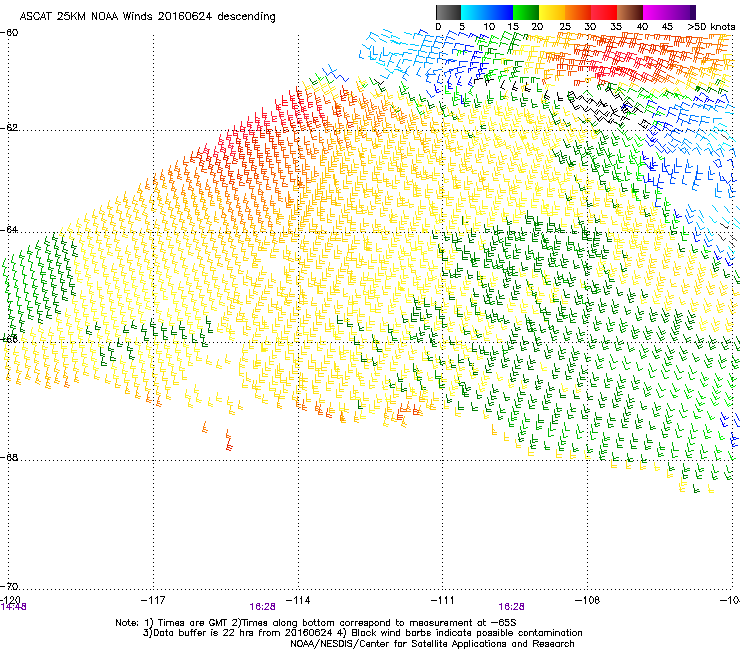Click the '35' legend scale number

tap(616, 27)
